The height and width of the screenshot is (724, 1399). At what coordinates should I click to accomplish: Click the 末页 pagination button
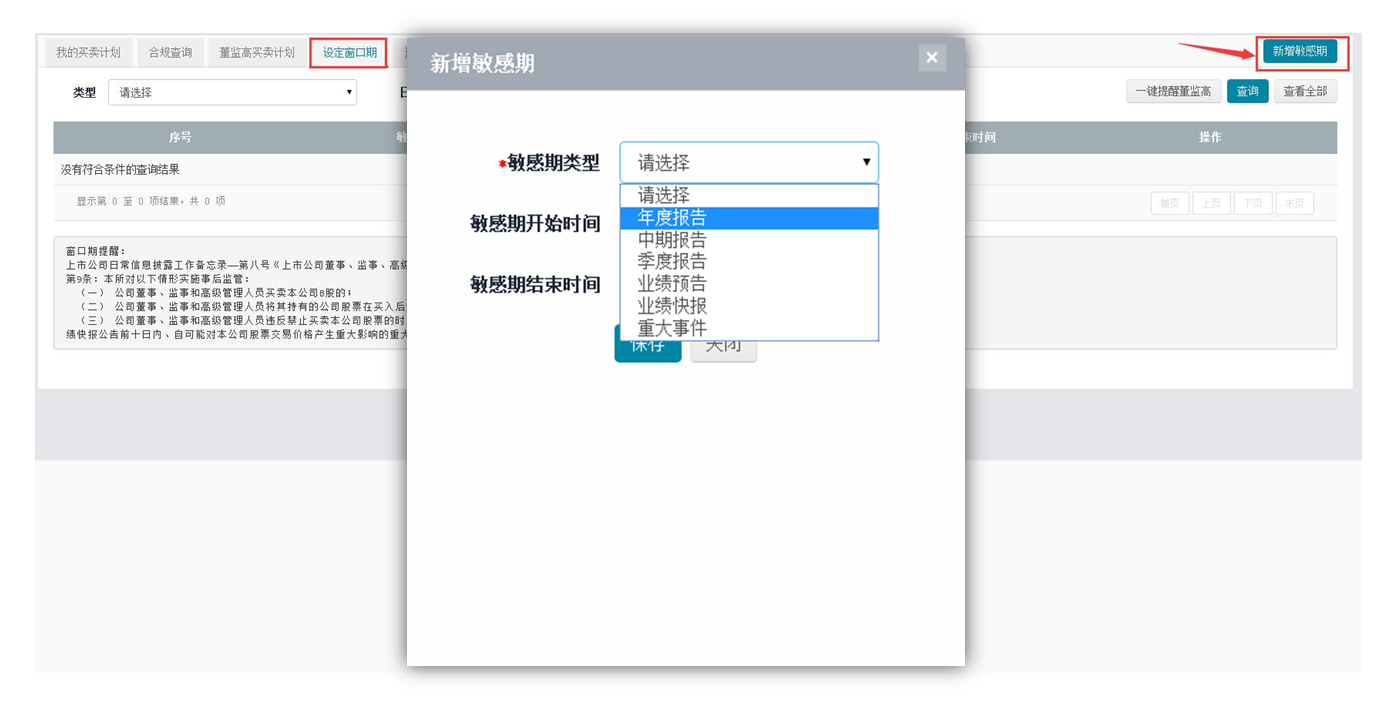click(1294, 204)
